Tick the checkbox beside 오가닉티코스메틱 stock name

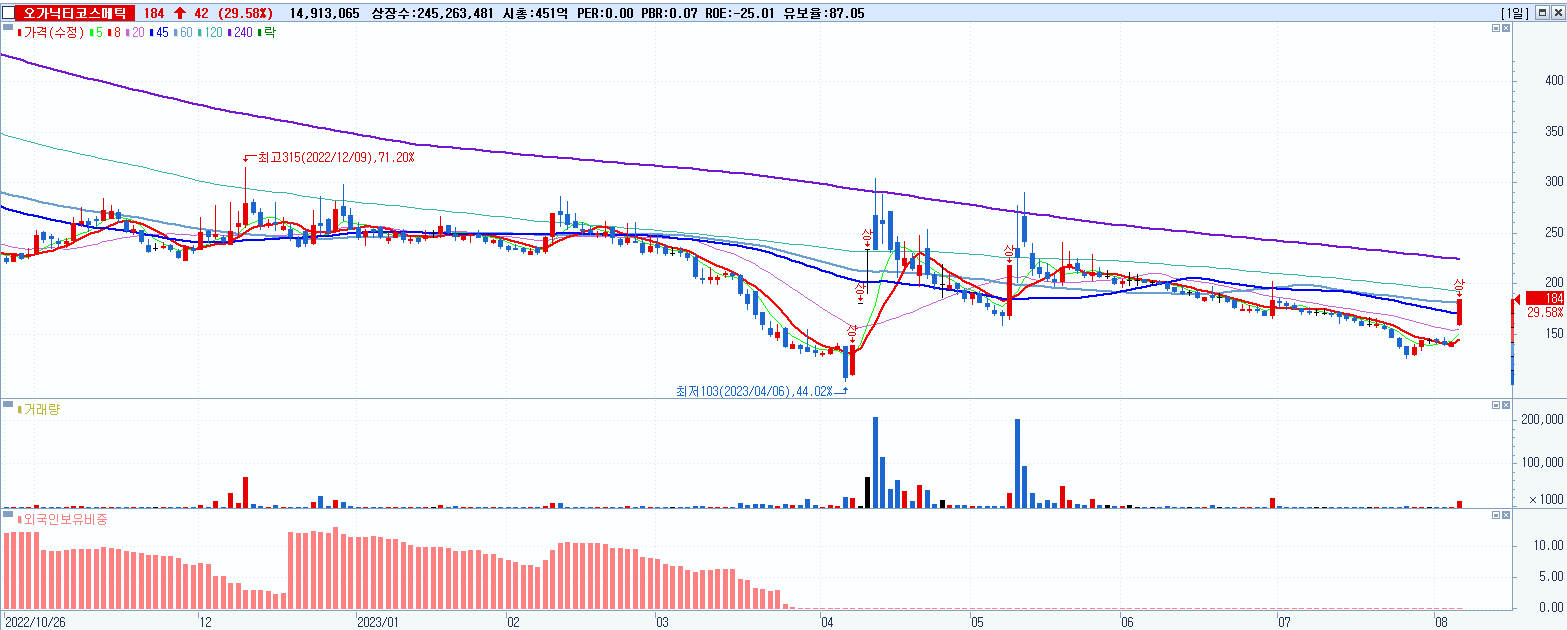pyautogui.click(x=6, y=13)
